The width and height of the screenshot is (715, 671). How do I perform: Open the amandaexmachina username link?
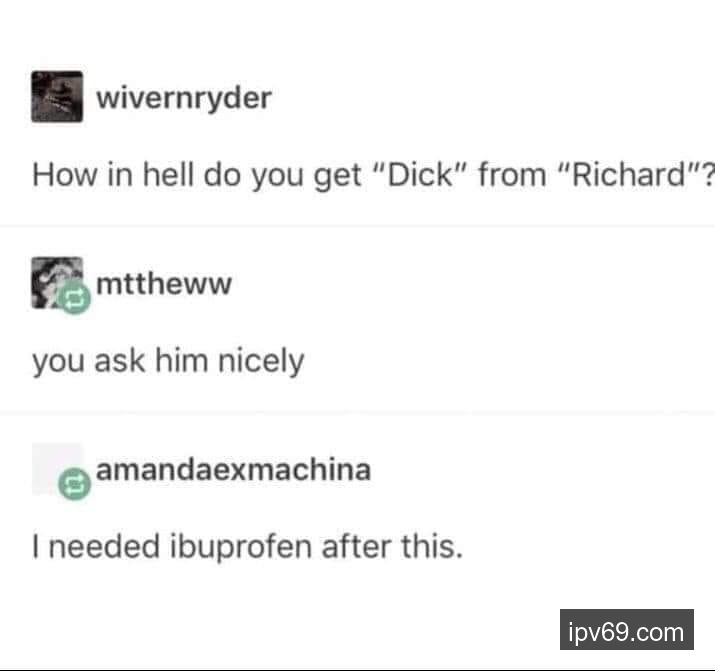(233, 469)
